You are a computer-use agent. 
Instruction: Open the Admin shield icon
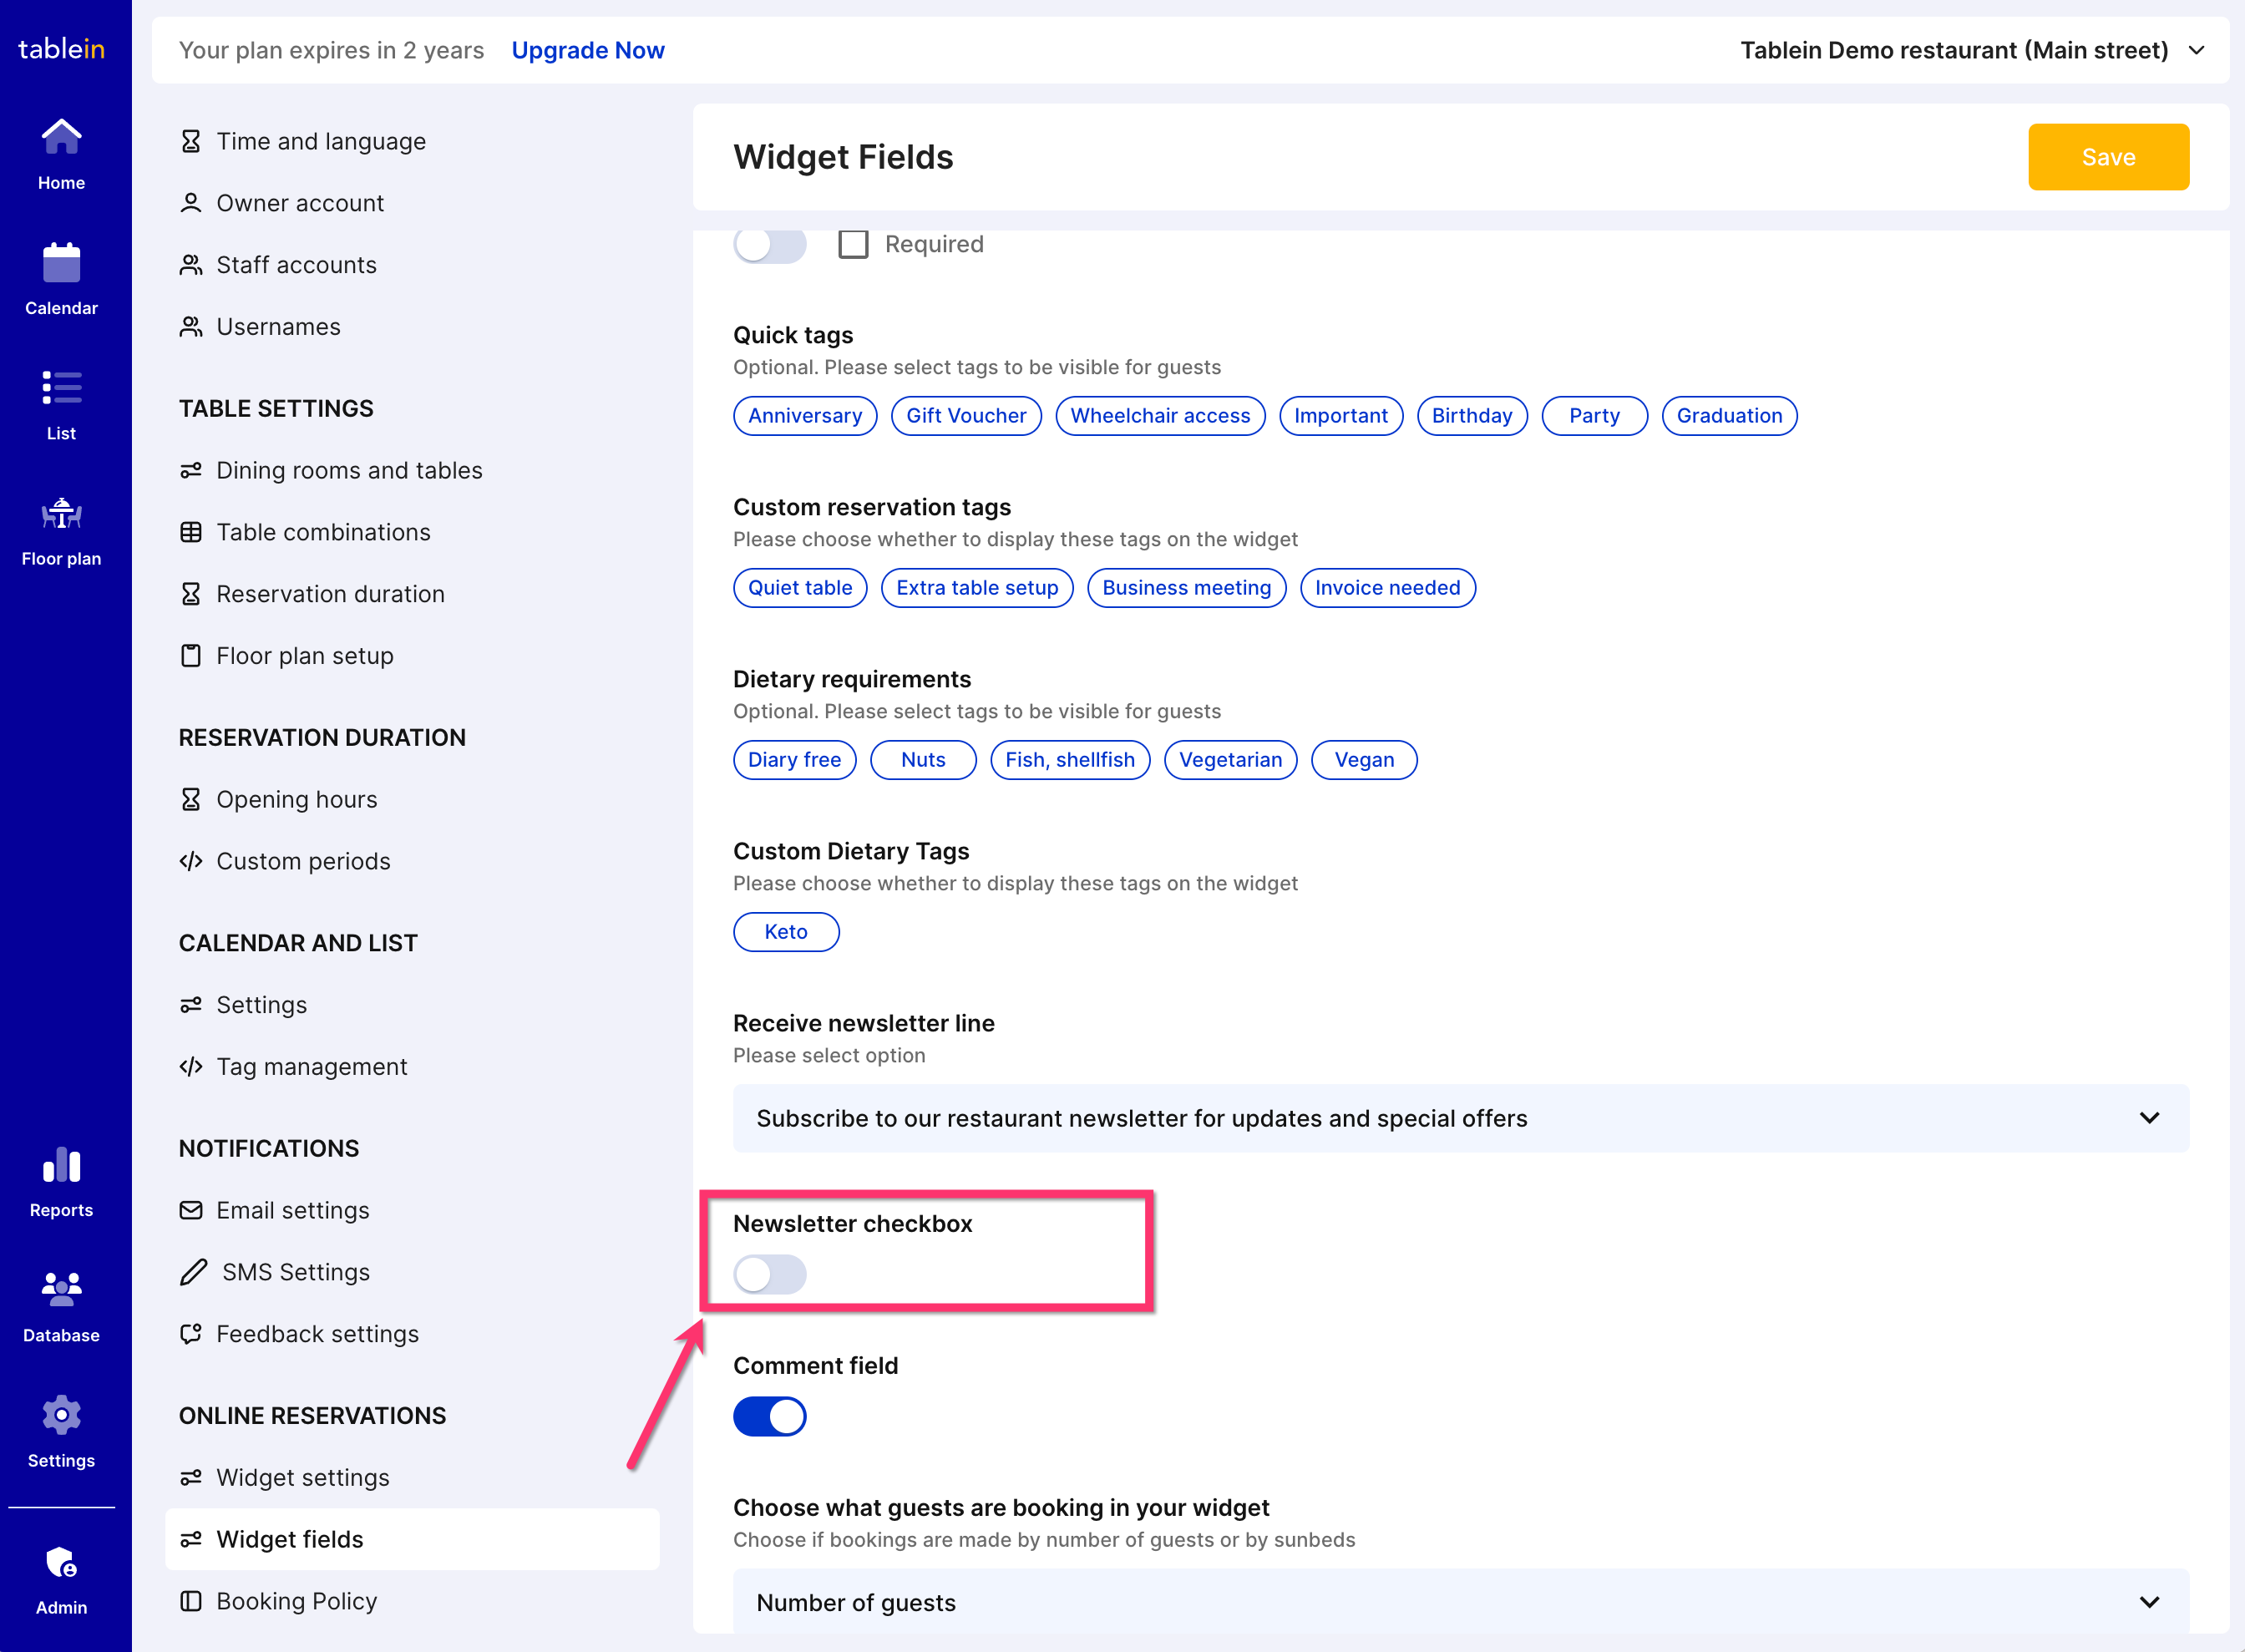61,1563
